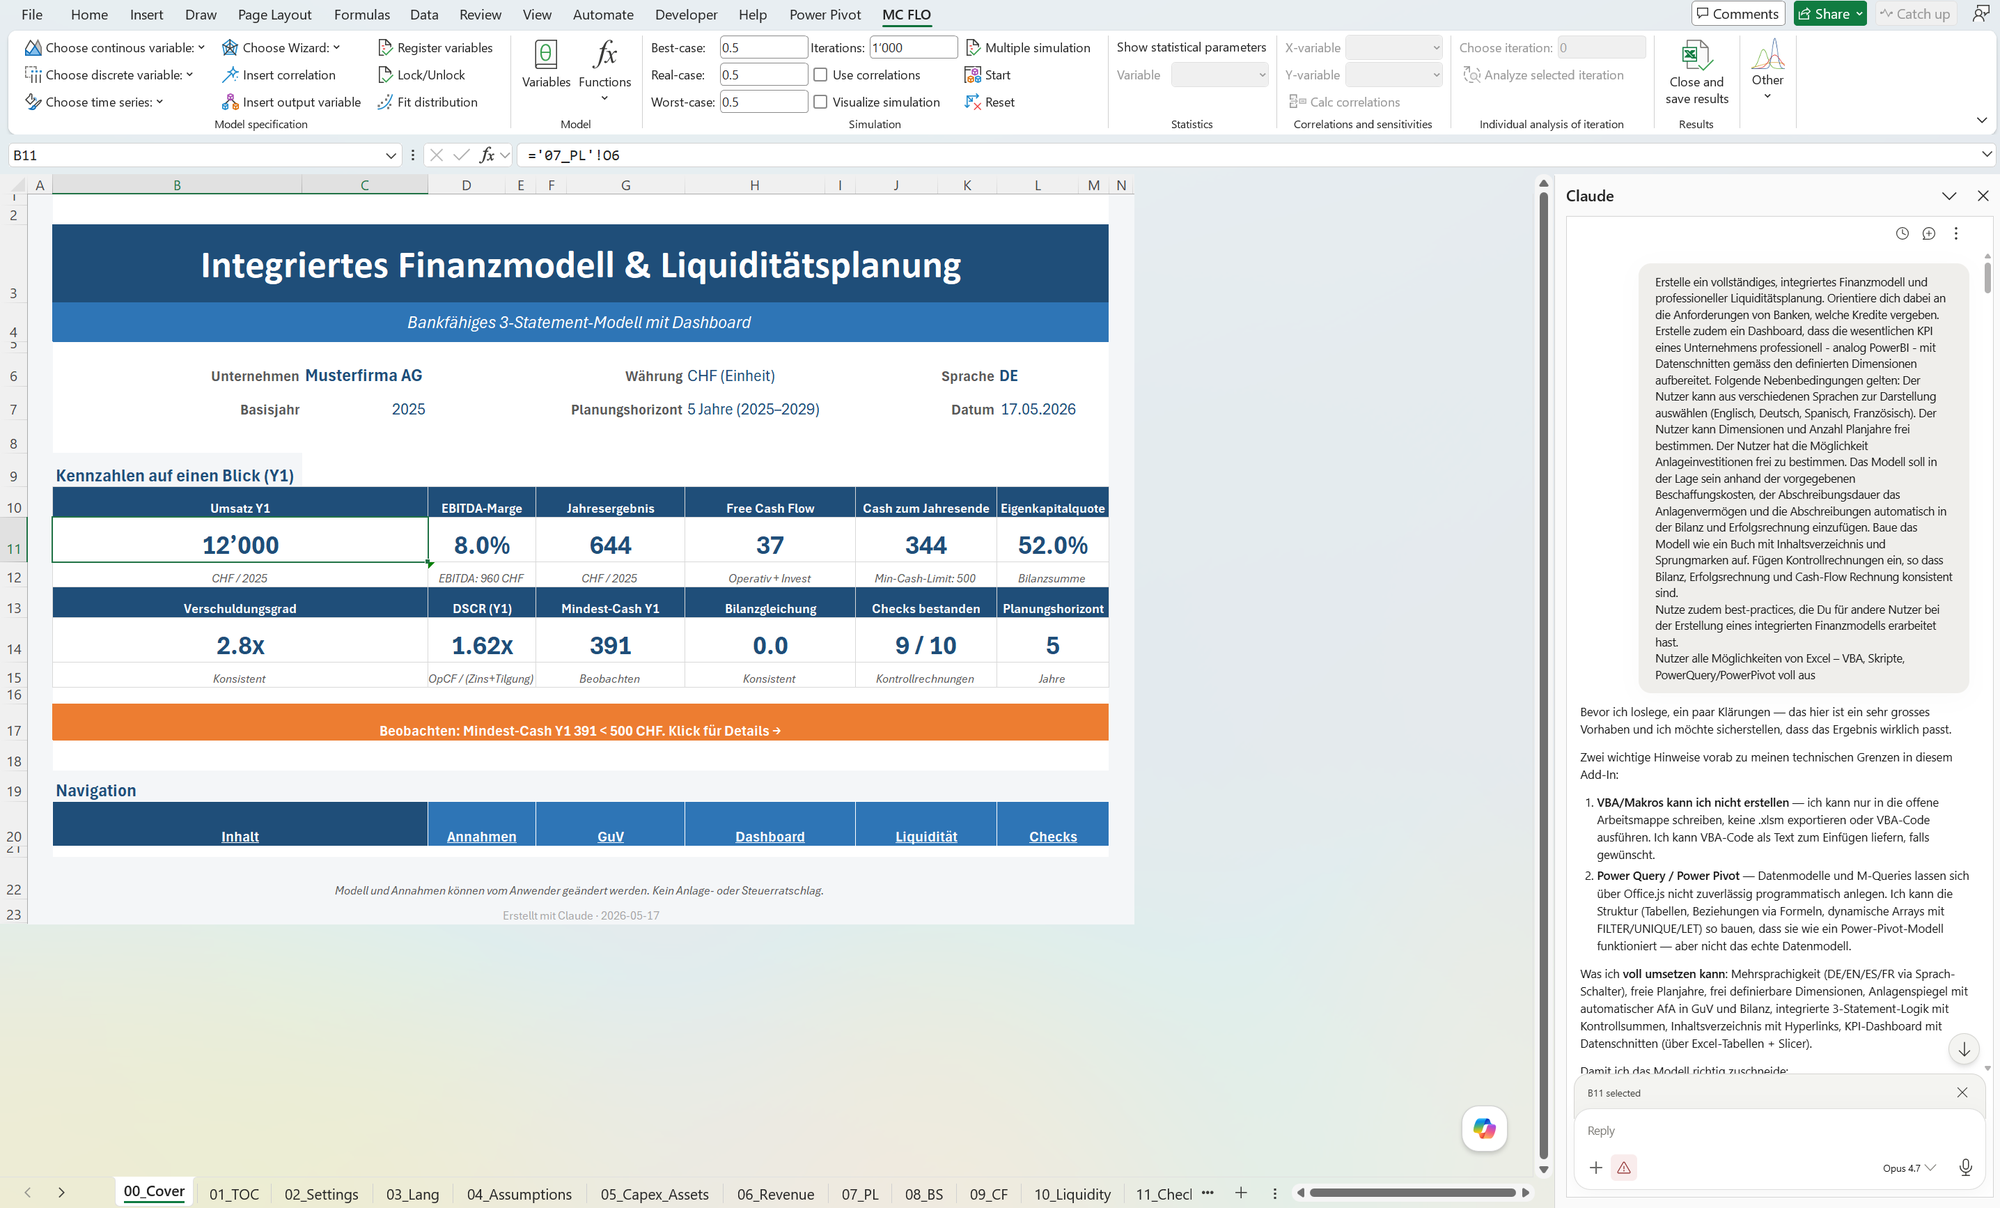2000x1208 pixels.
Task: Open the Comments button
Action: pos(1737,14)
